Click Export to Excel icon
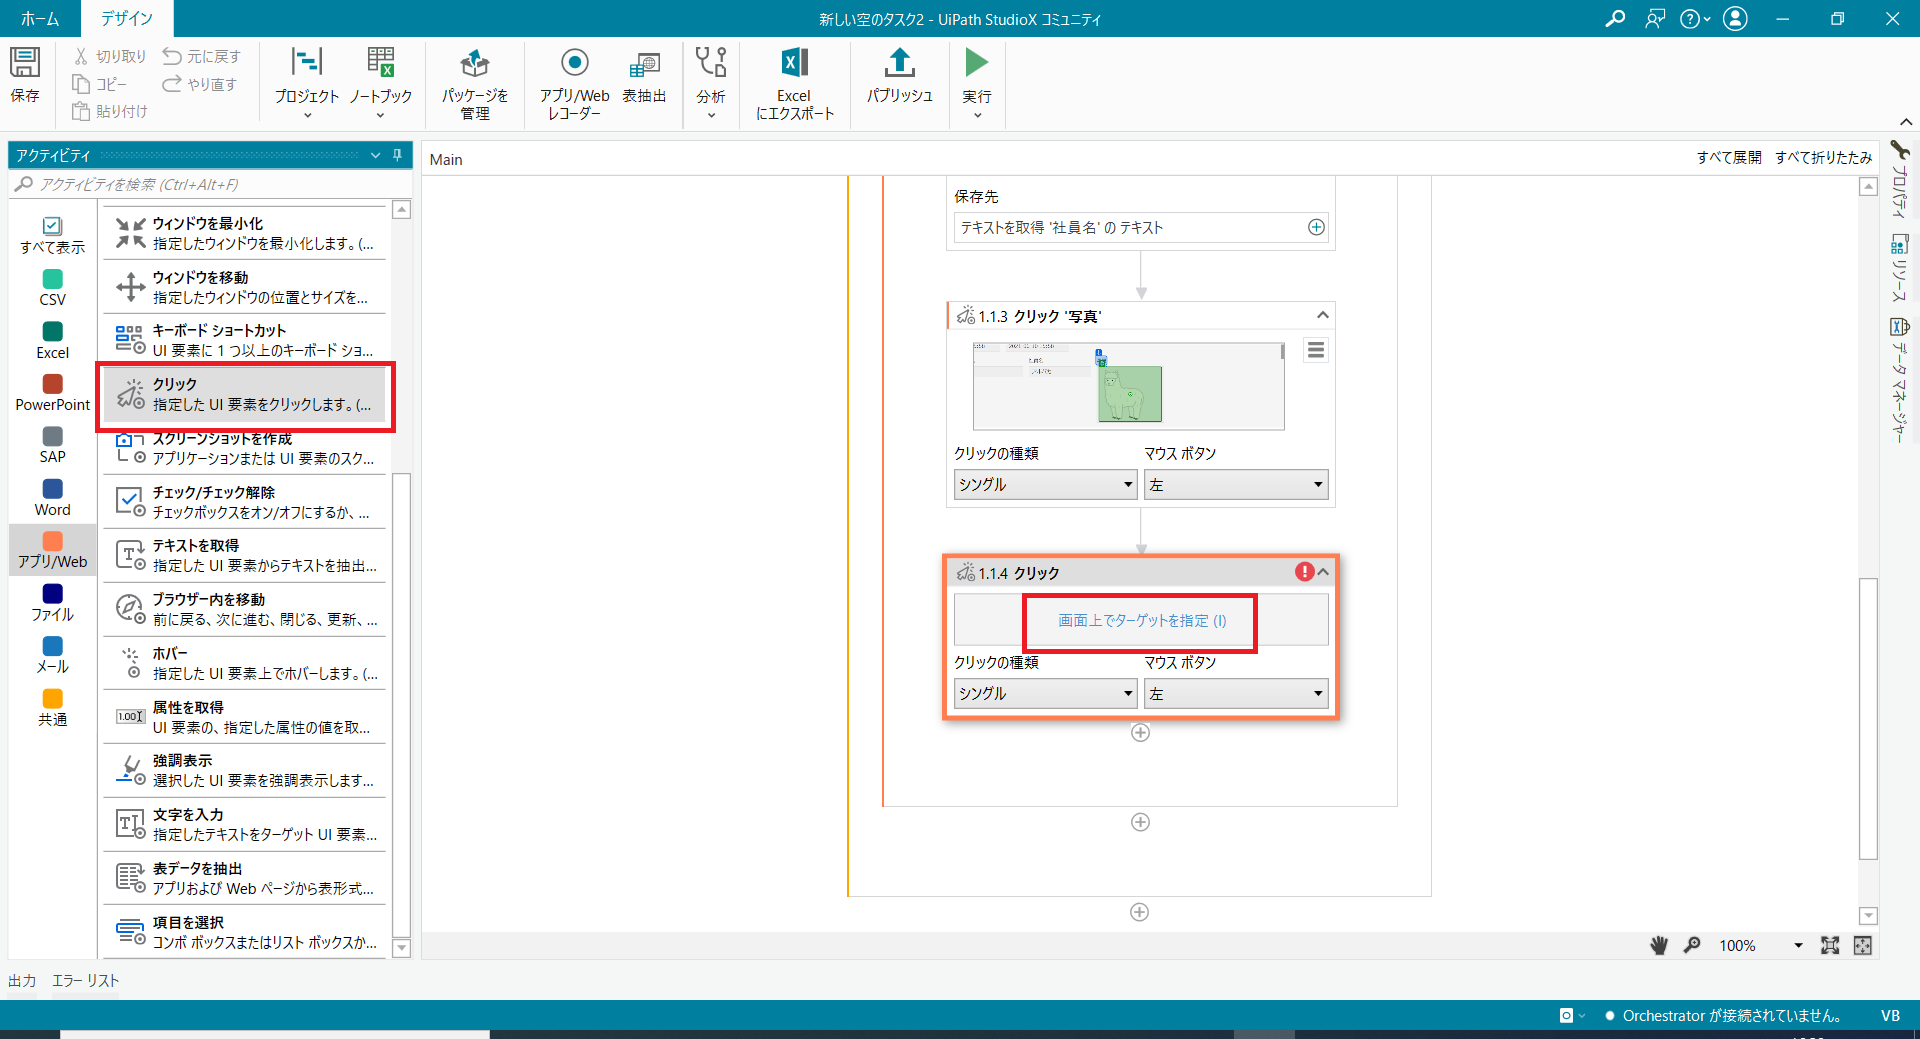1920x1039 pixels. pos(794,64)
